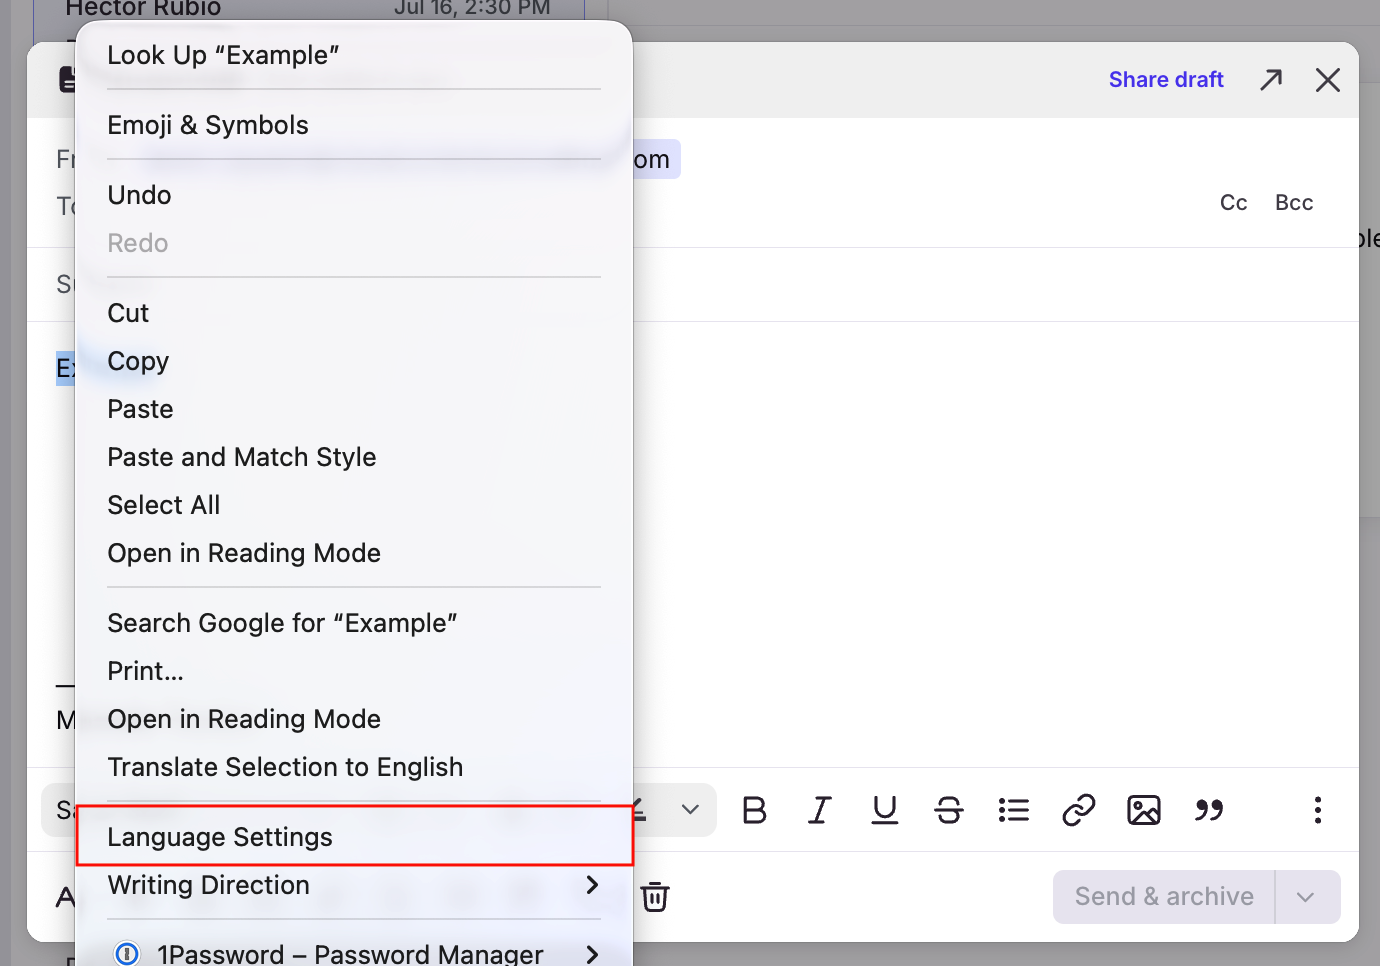Choose Cut in the context menu
This screenshot has width=1380, height=966.
354,313
